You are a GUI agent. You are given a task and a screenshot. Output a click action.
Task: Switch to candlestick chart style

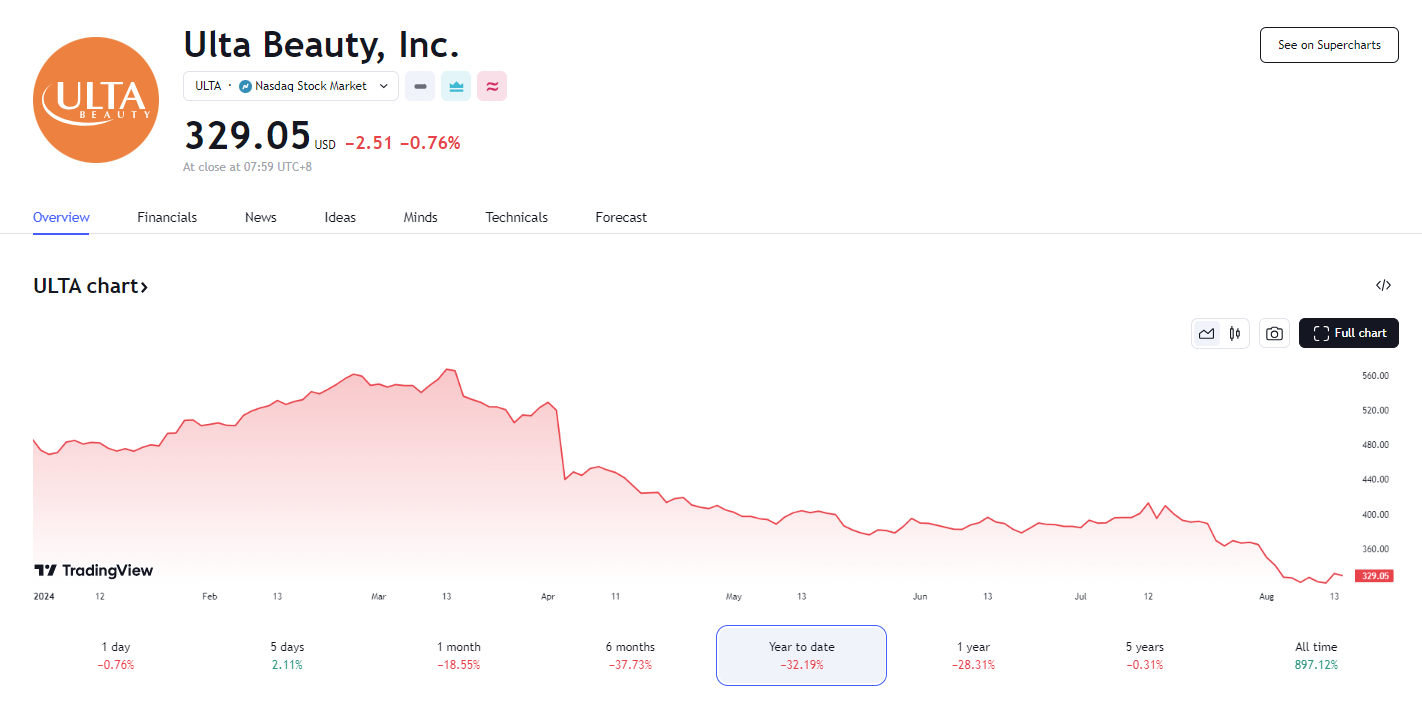coord(1235,333)
